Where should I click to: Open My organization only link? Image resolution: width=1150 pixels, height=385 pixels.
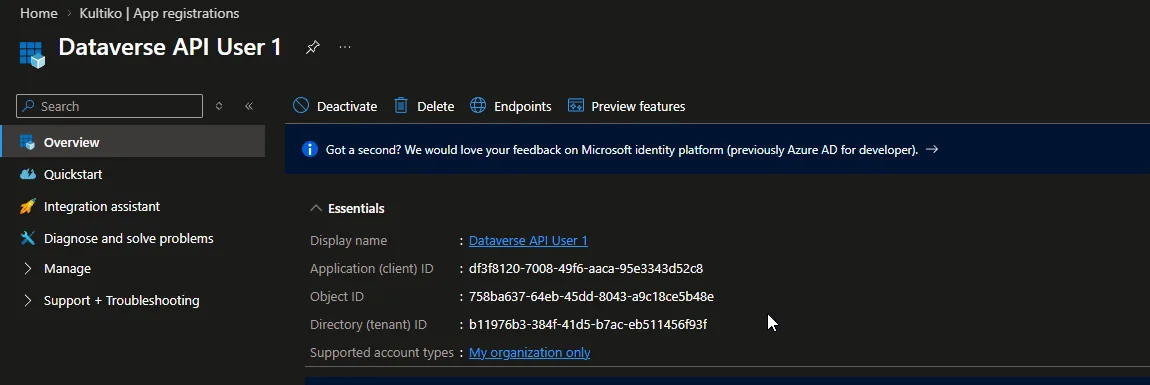pyautogui.click(x=530, y=353)
